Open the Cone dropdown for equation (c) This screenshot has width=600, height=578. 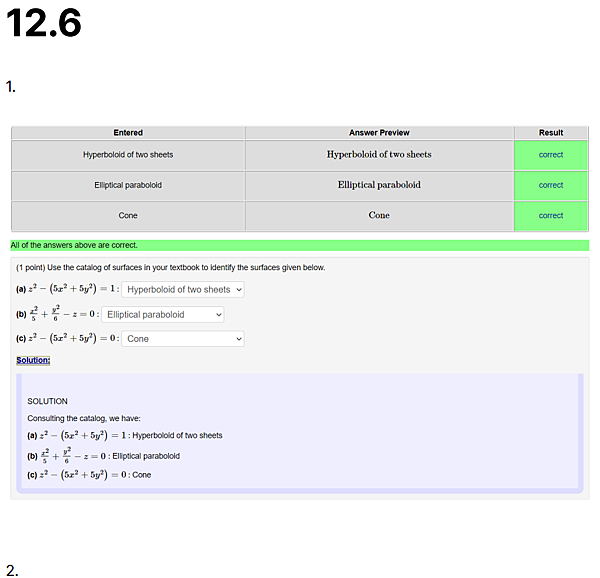(183, 339)
